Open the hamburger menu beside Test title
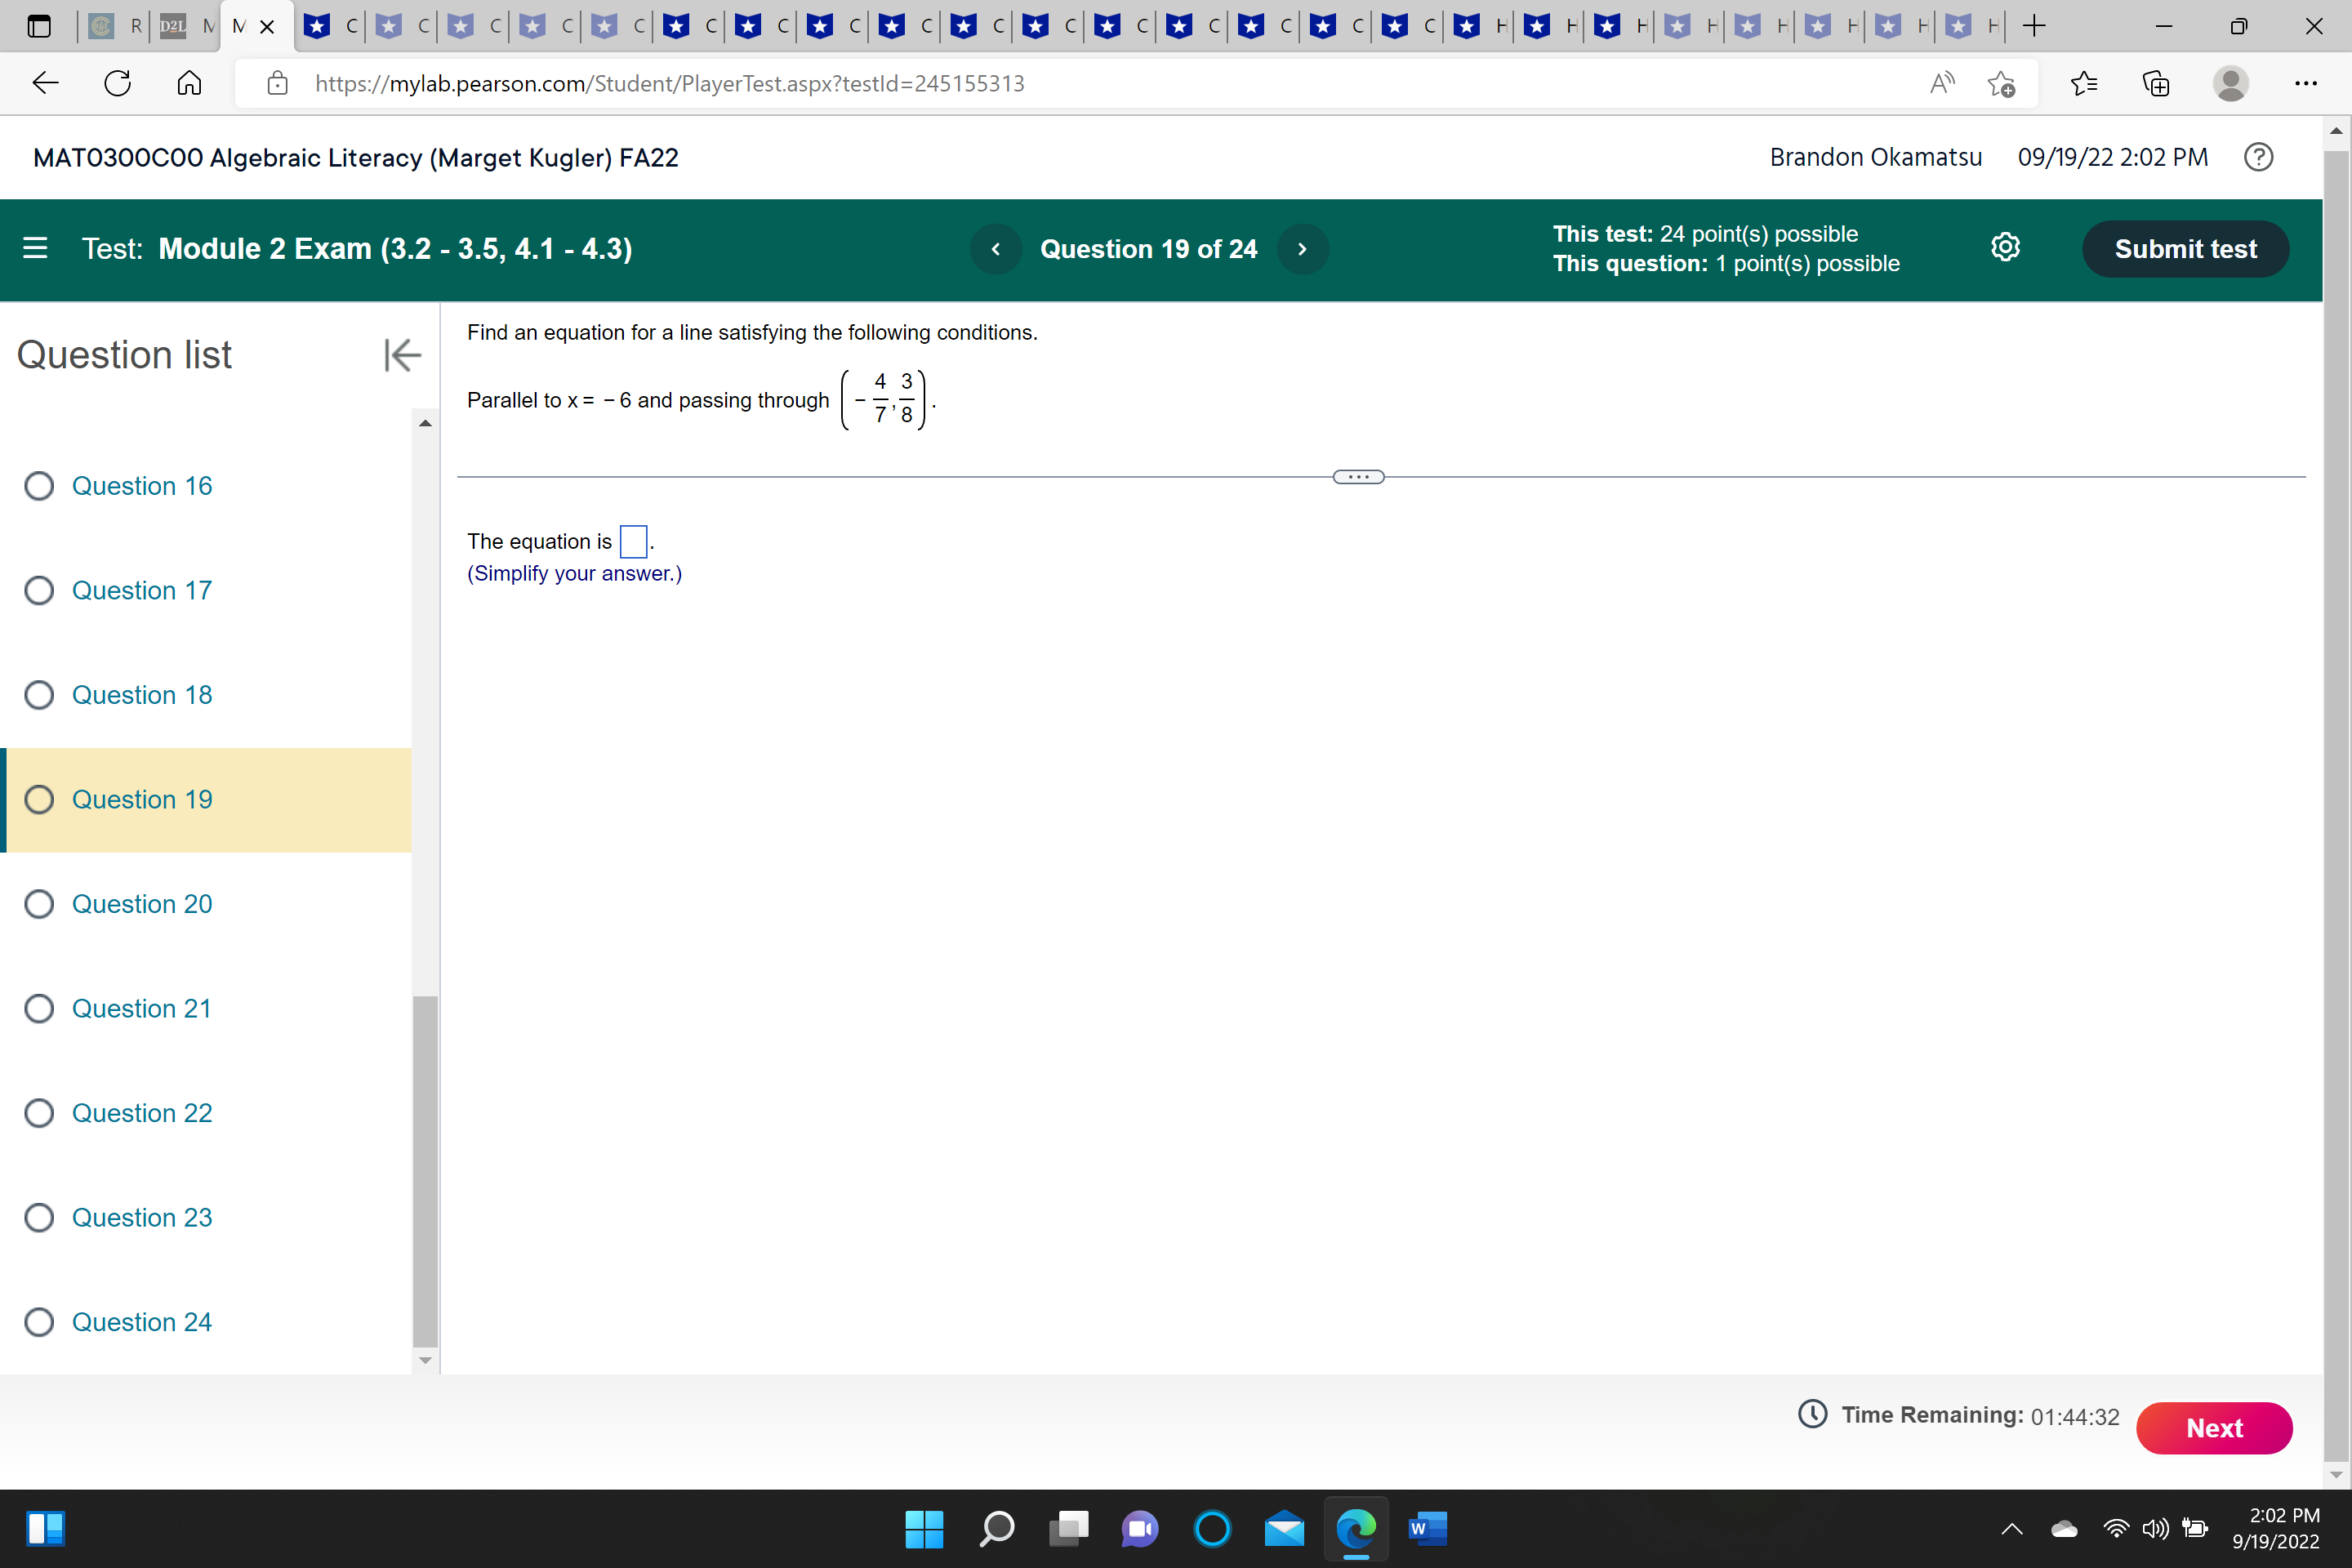 (x=35, y=248)
